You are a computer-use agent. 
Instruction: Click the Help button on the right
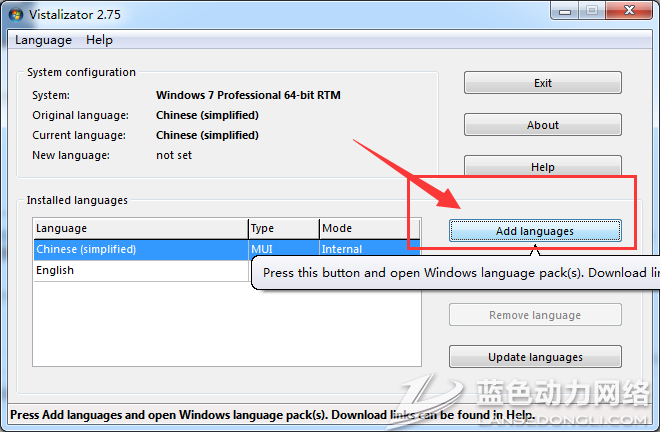(x=542, y=167)
